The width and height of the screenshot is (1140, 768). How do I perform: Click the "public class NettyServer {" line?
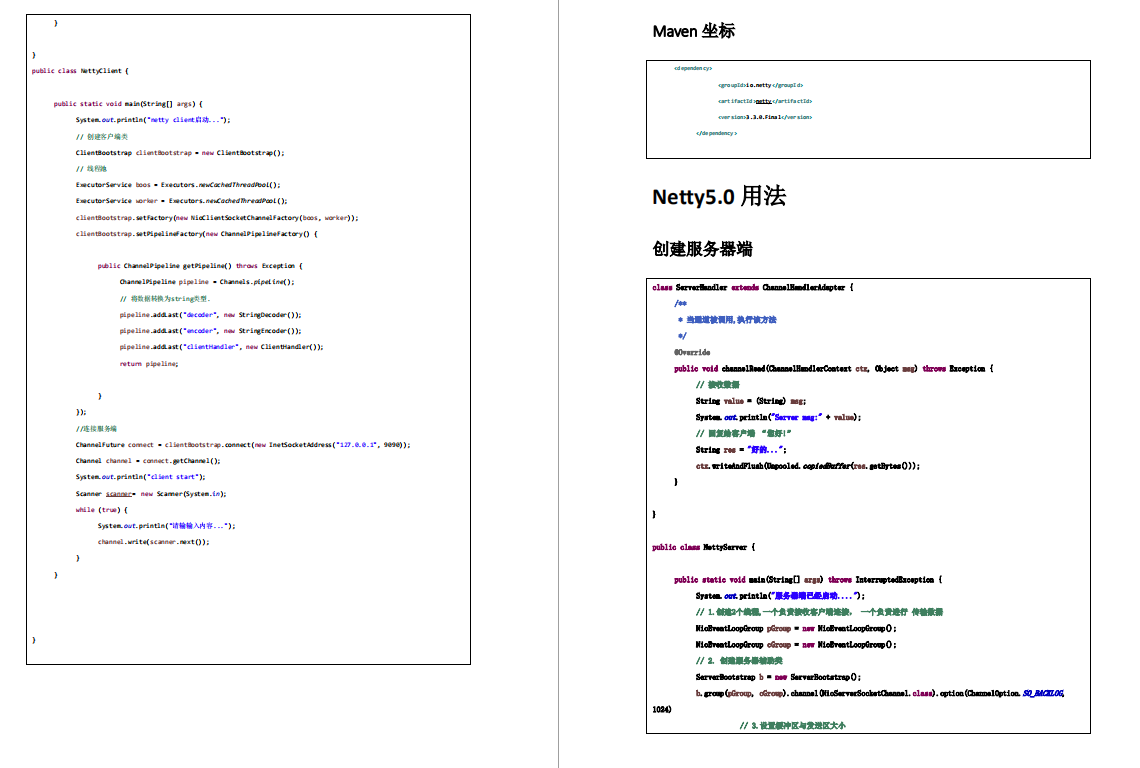point(704,548)
